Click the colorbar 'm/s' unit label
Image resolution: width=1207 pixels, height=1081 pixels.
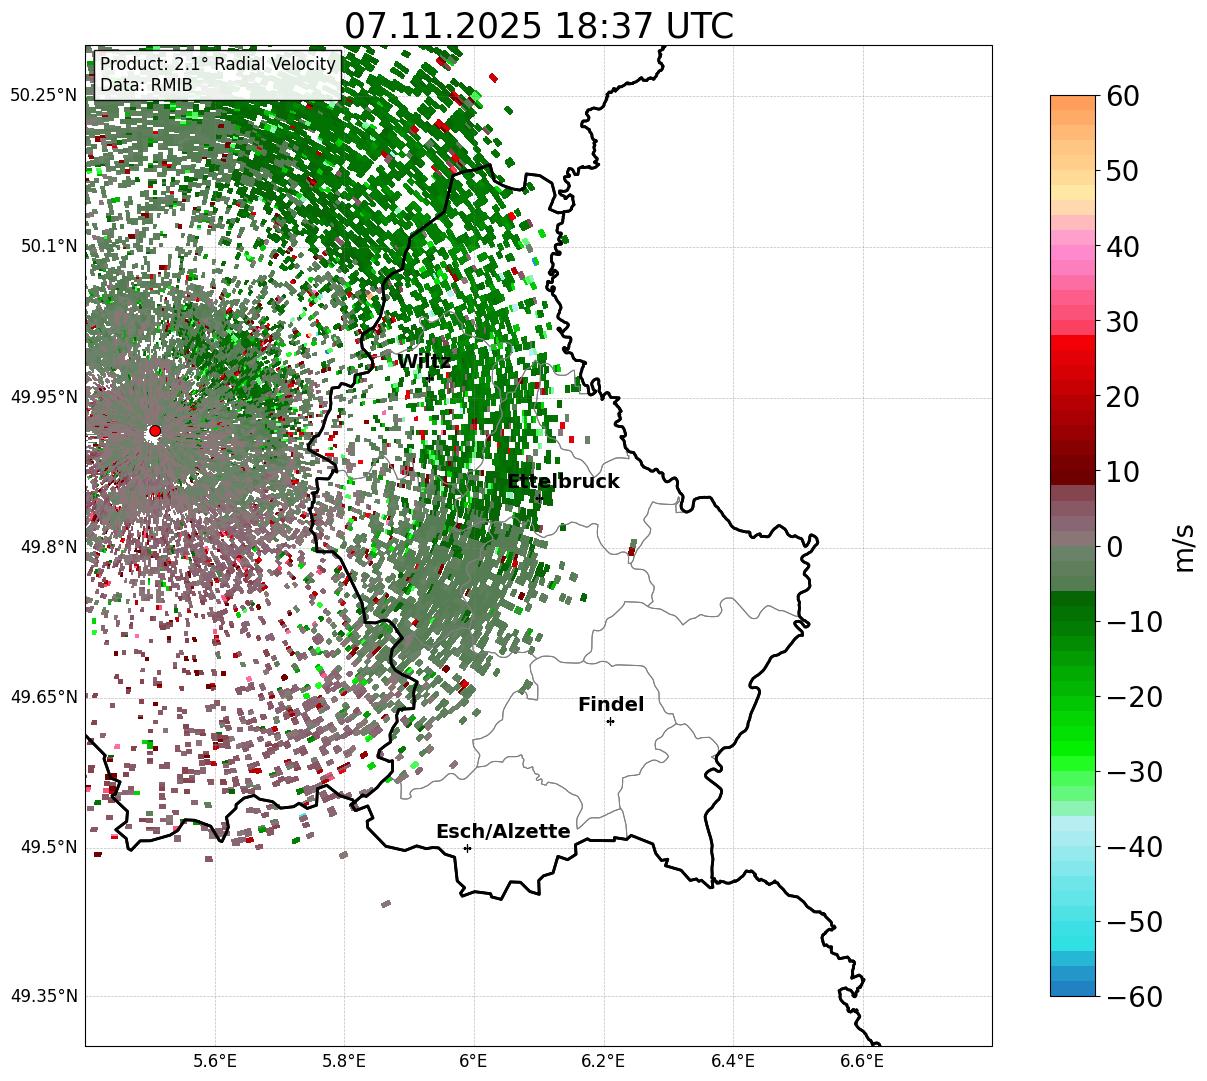[x=1184, y=546]
